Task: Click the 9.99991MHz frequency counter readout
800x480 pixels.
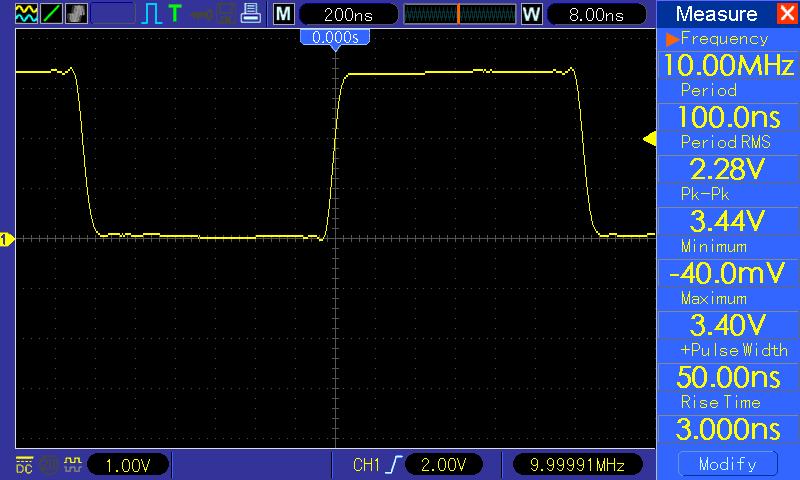Action: 577,464
